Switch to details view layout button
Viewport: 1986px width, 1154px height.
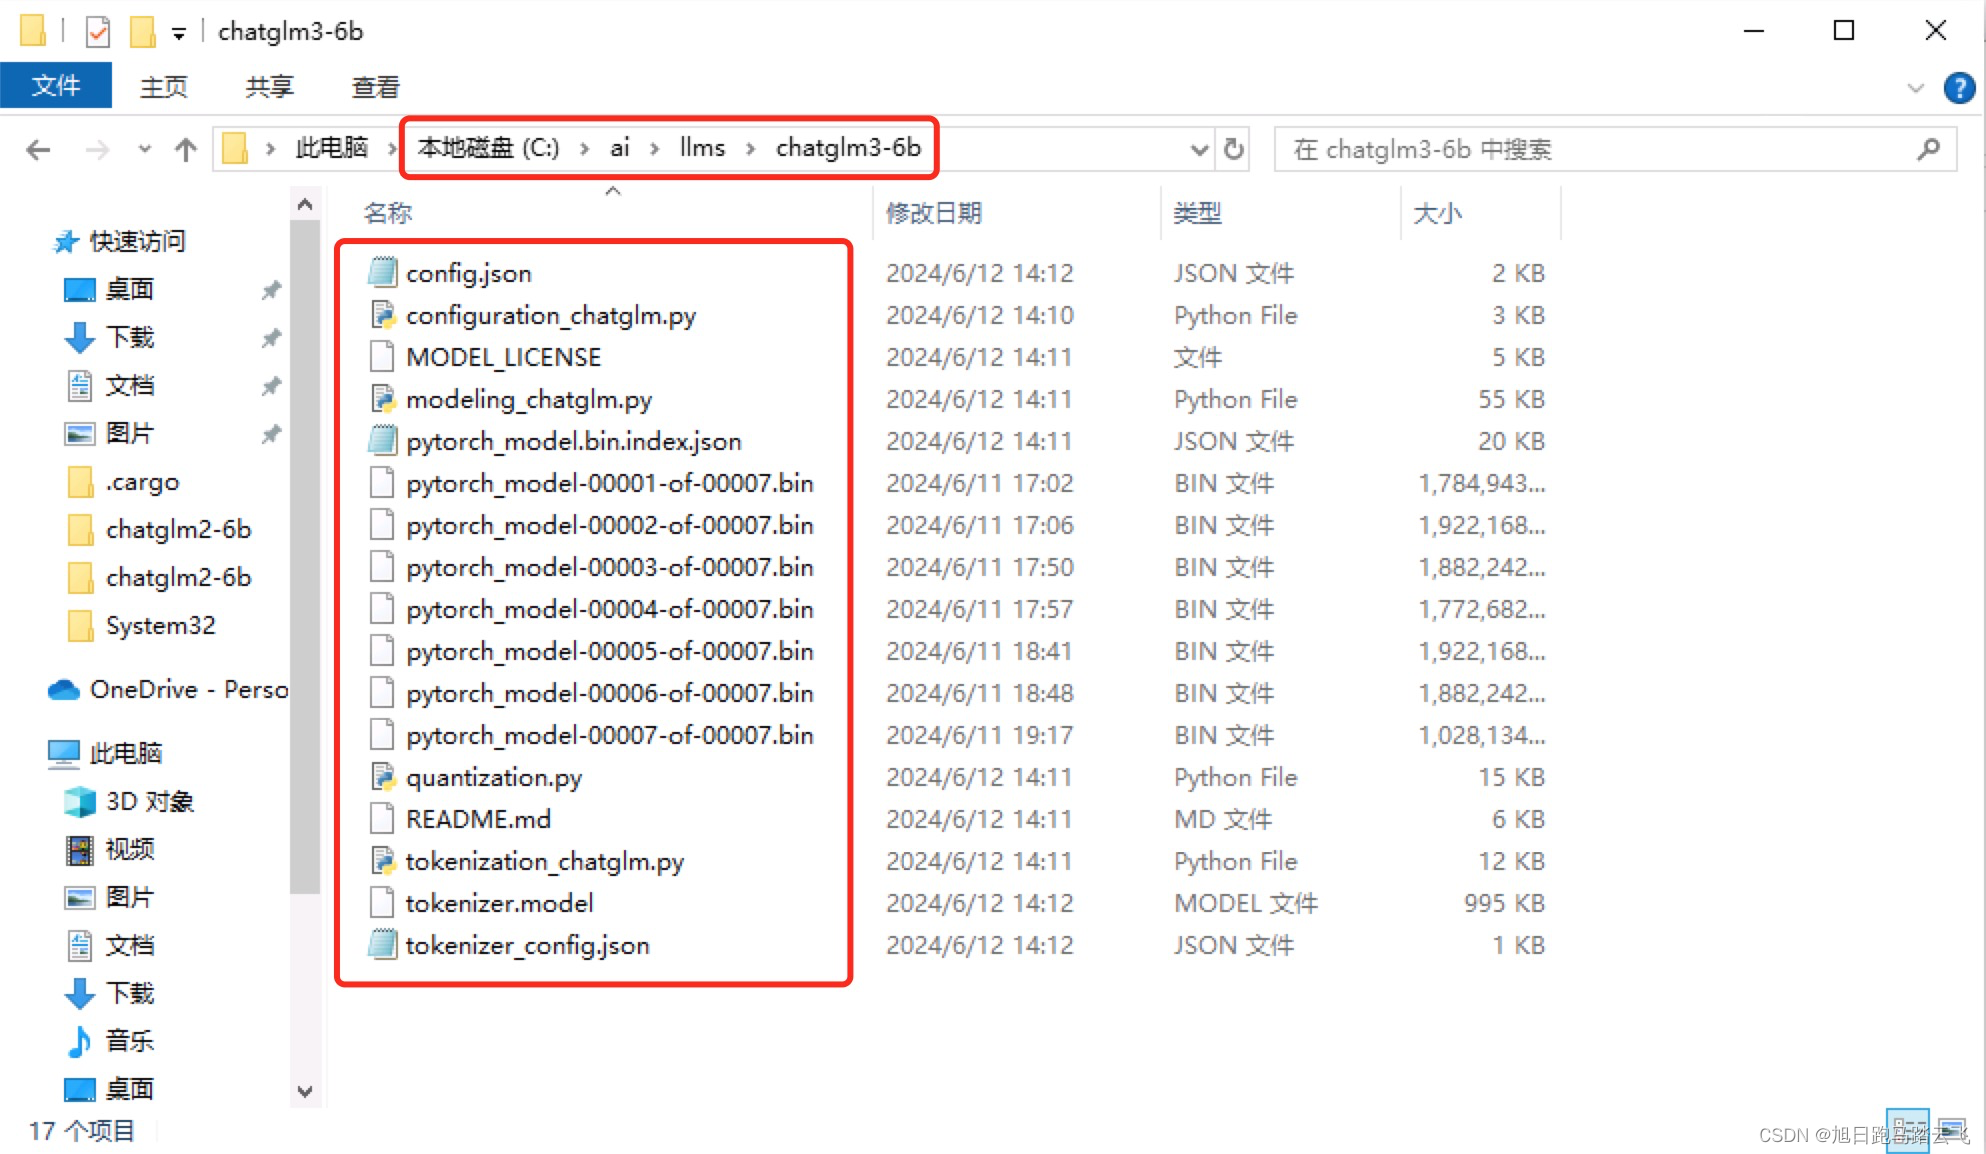click(x=1907, y=1131)
